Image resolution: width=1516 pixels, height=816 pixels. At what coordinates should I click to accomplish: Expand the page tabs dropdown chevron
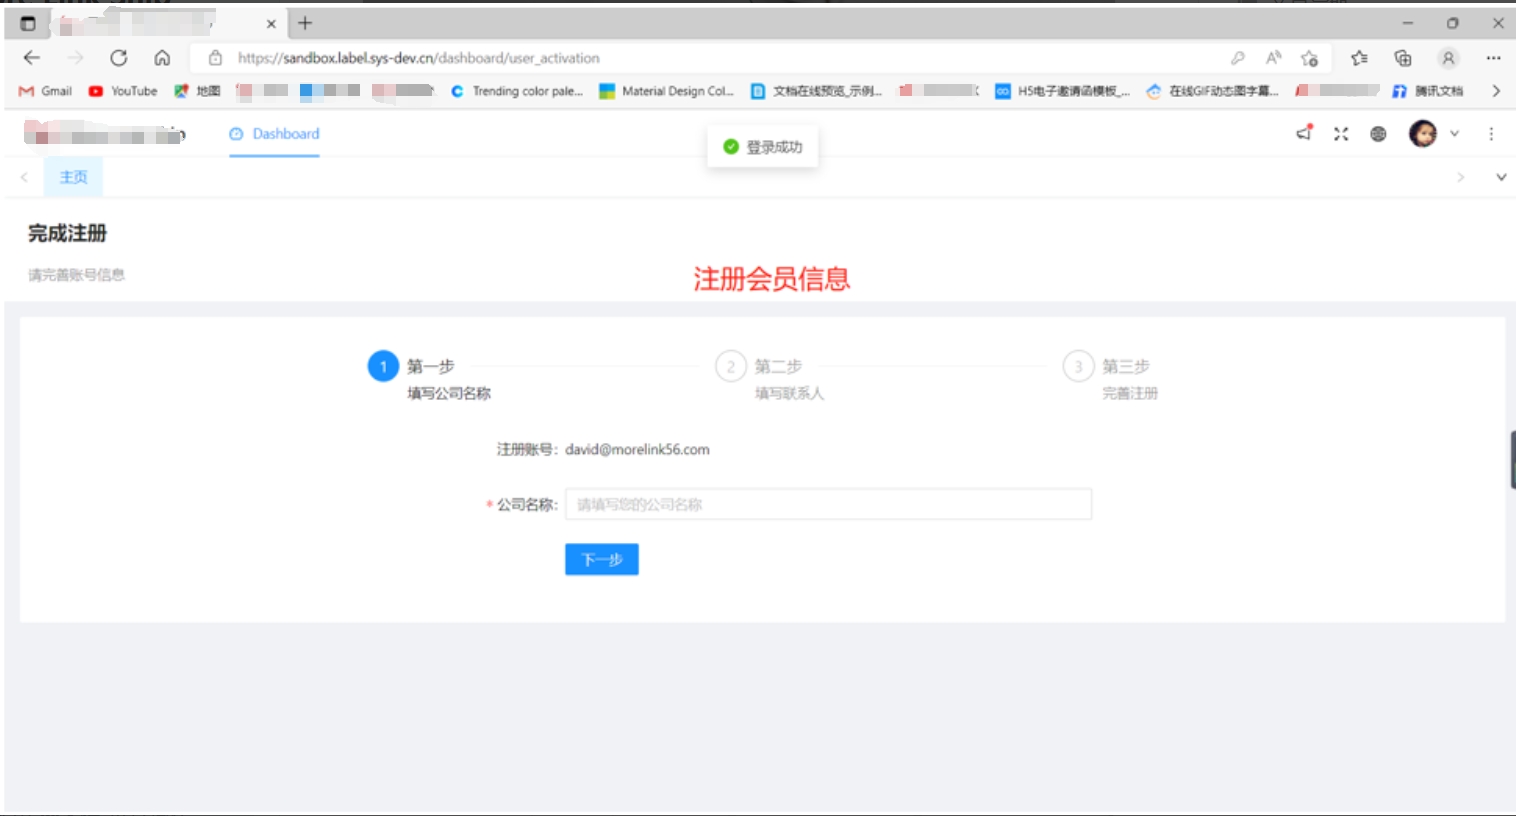point(1501,177)
